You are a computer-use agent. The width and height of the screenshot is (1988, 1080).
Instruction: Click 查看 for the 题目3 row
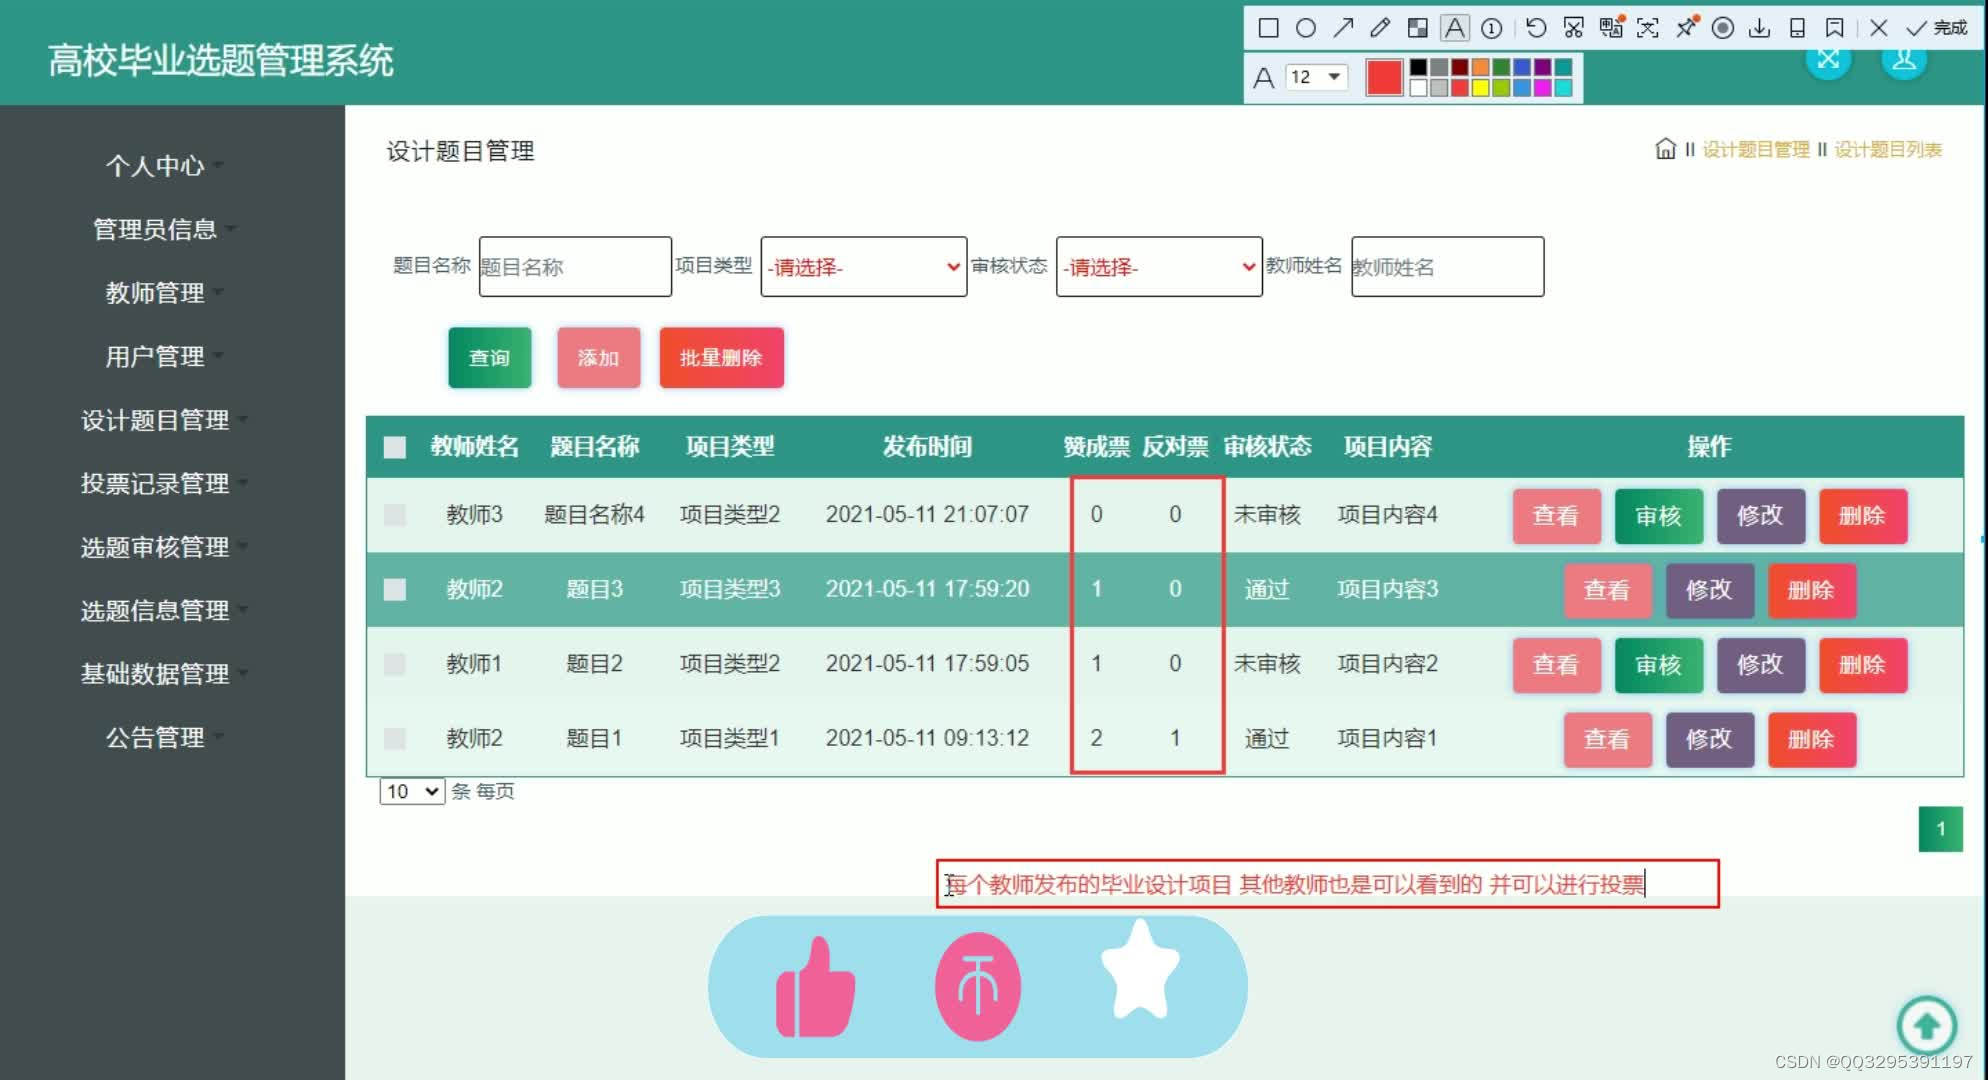pyautogui.click(x=1607, y=591)
